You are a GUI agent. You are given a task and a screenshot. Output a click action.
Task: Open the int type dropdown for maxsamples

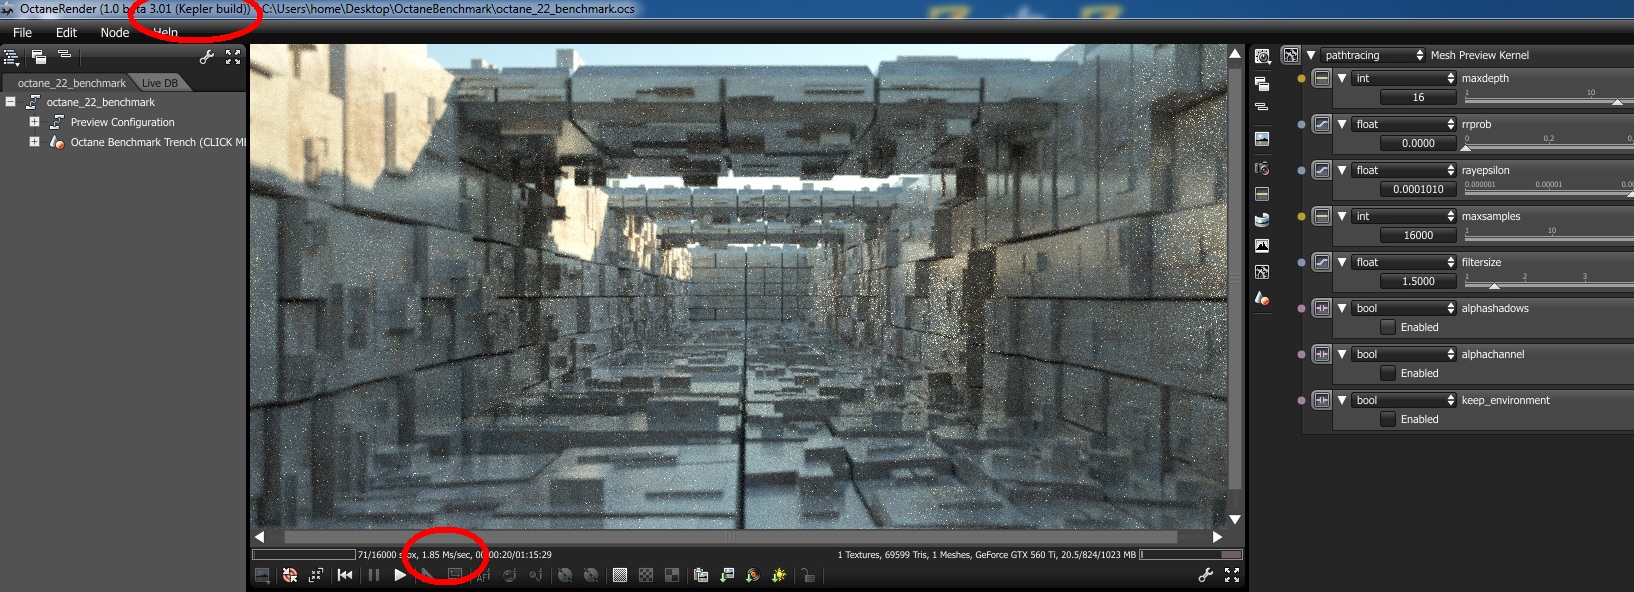(1404, 216)
